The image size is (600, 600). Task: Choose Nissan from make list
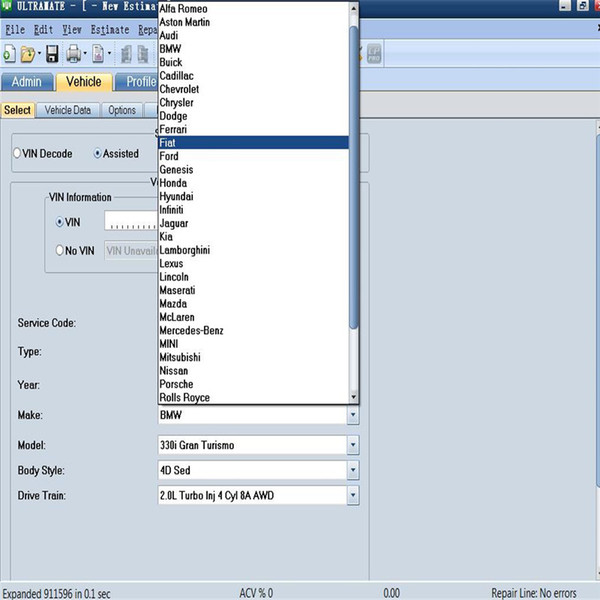[x=253, y=370]
